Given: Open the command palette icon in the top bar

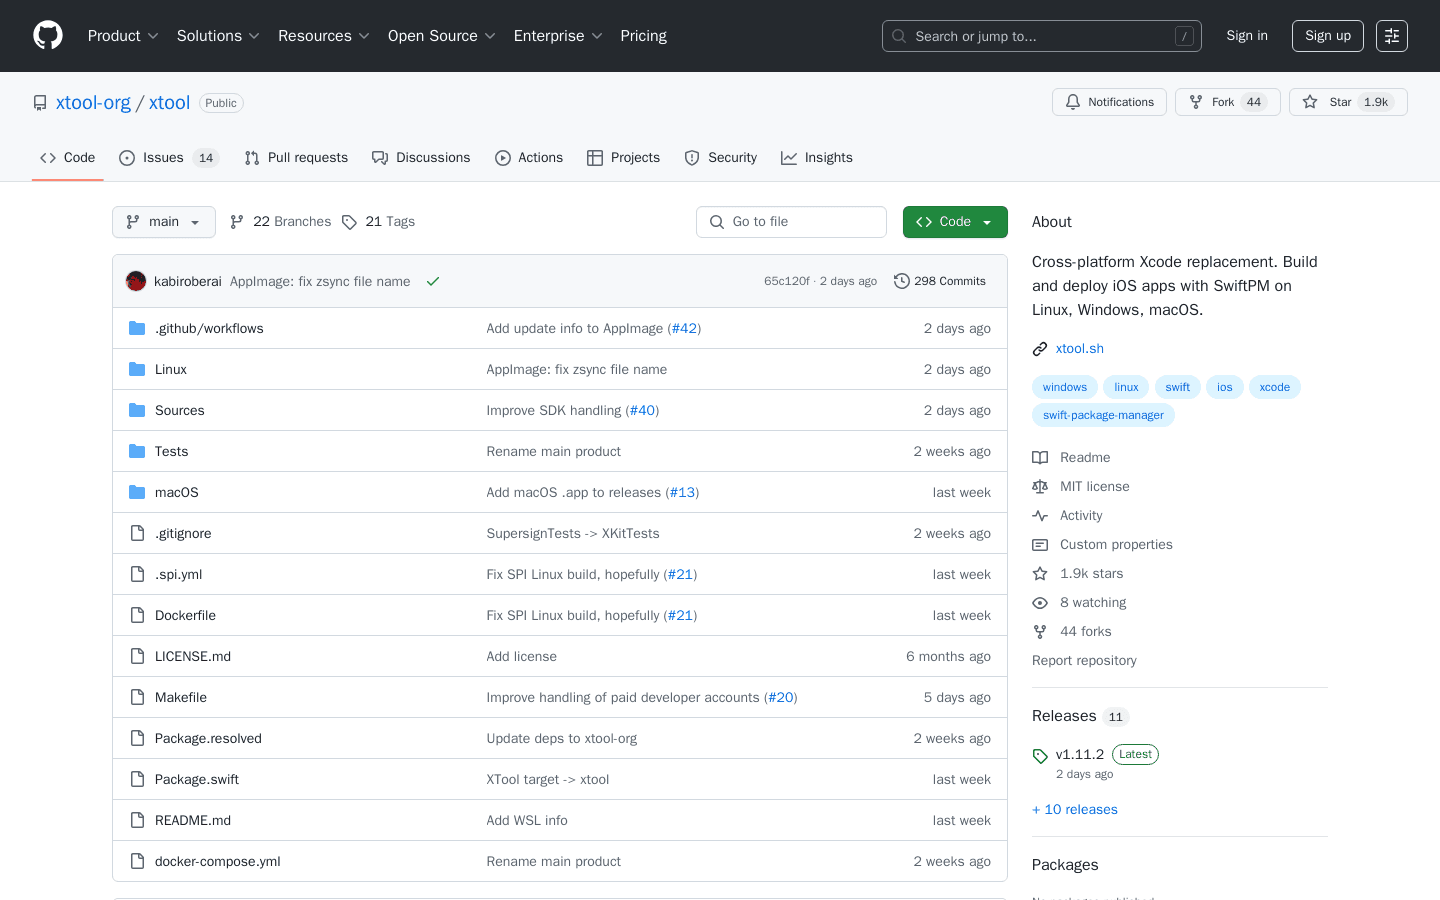Looking at the screenshot, I should click(1392, 35).
